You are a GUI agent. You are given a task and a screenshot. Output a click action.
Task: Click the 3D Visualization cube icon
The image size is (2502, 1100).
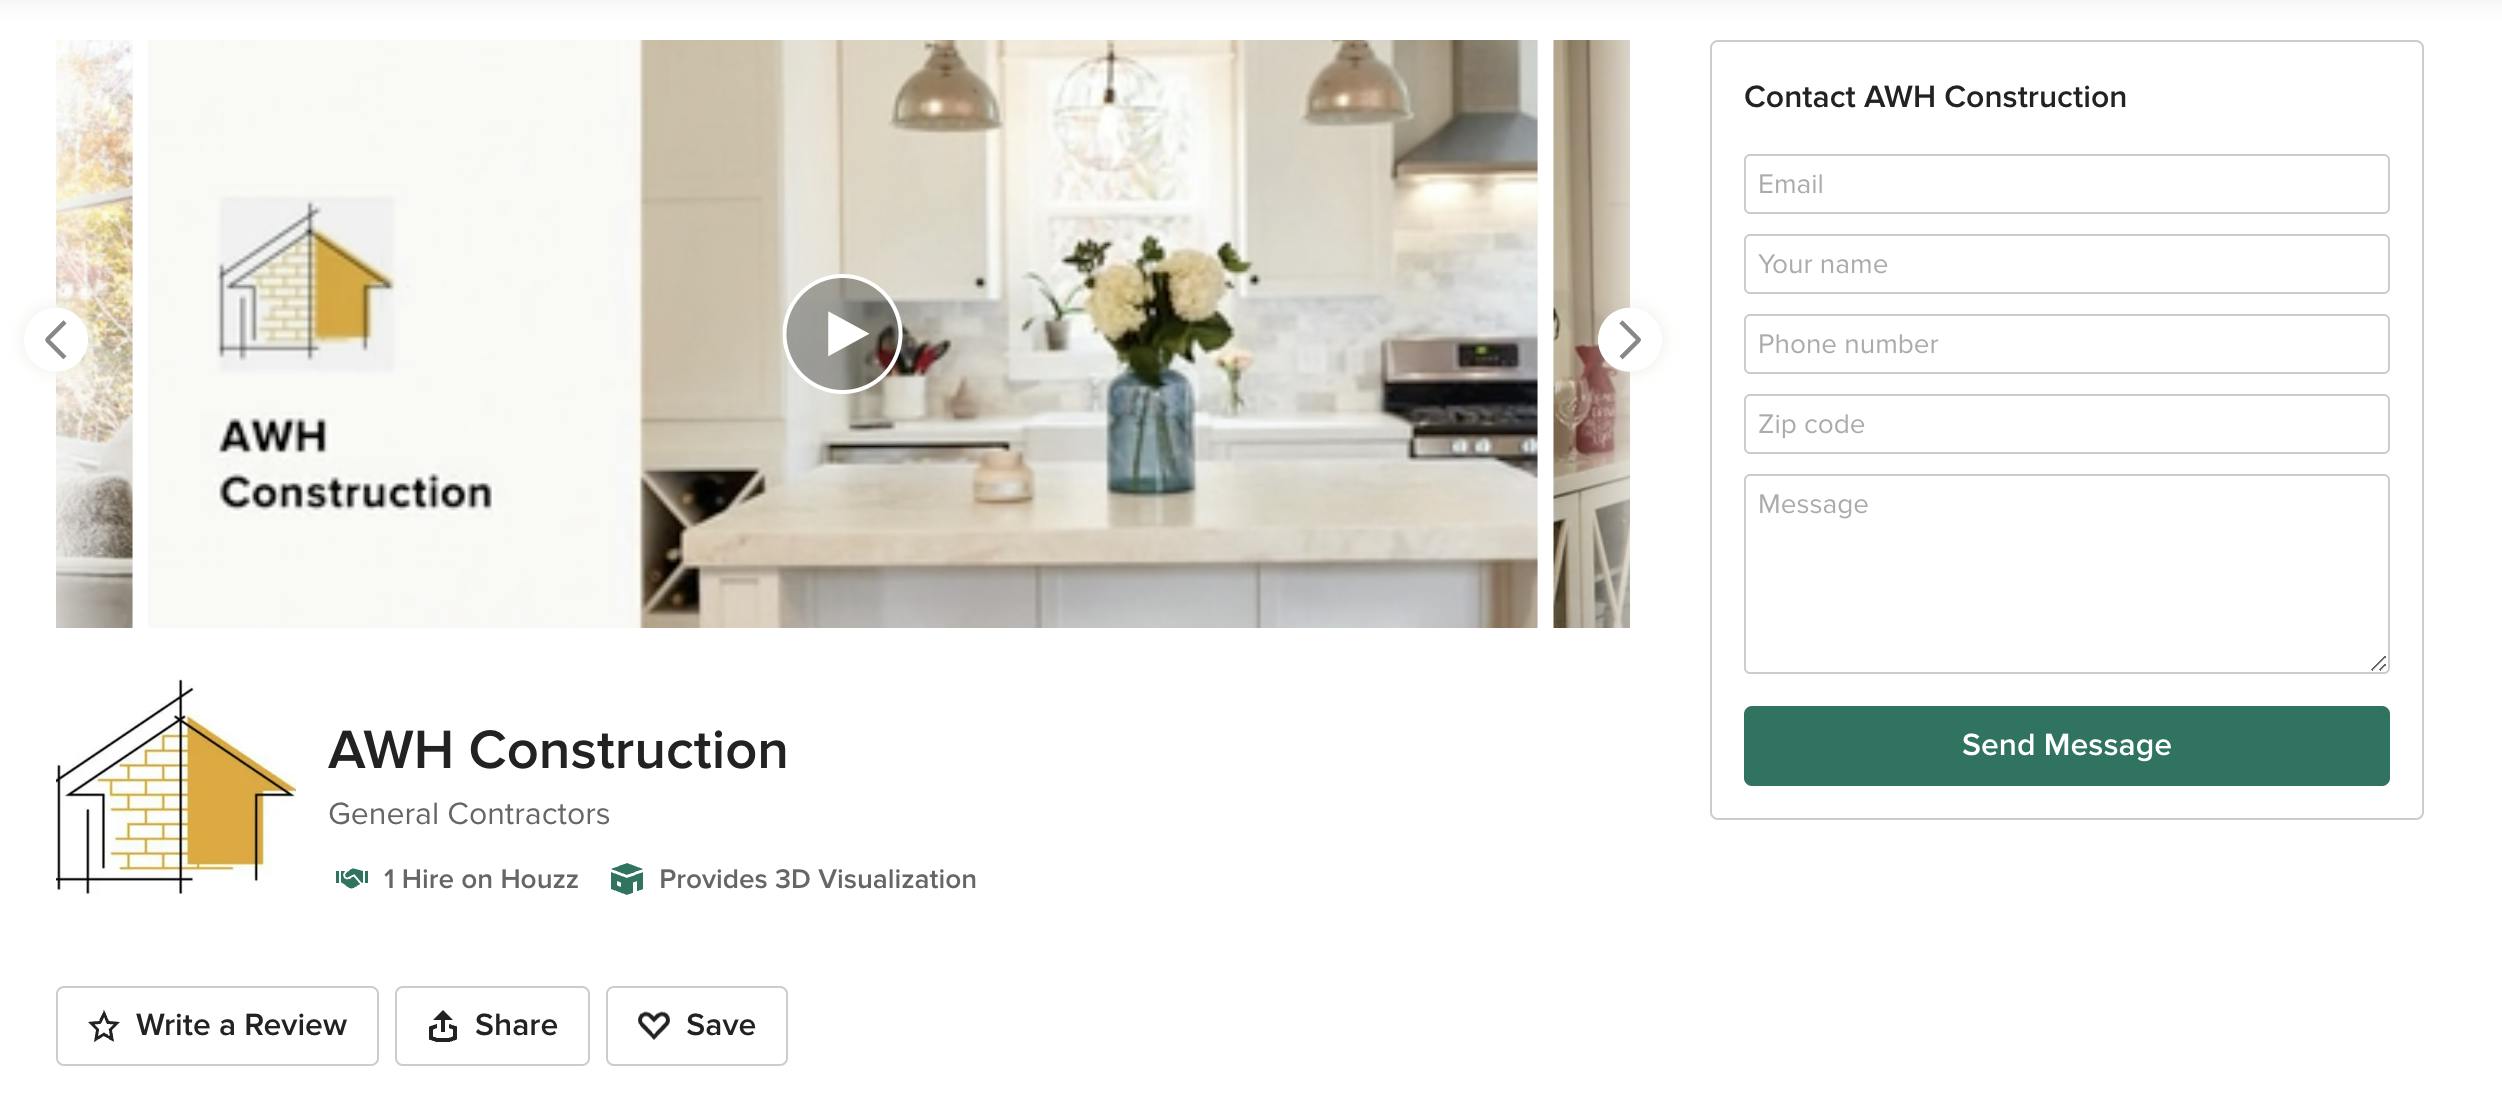point(627,879)
